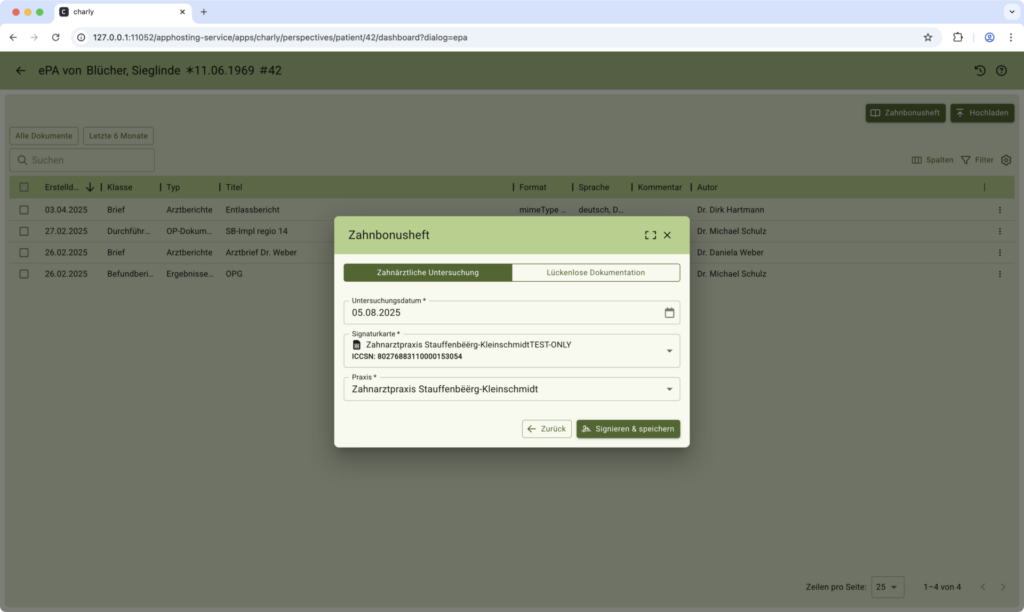Screen dimensions: 1024x612
Task: Select the Entlassbericht row checkbox
Action: click(24, 210)
